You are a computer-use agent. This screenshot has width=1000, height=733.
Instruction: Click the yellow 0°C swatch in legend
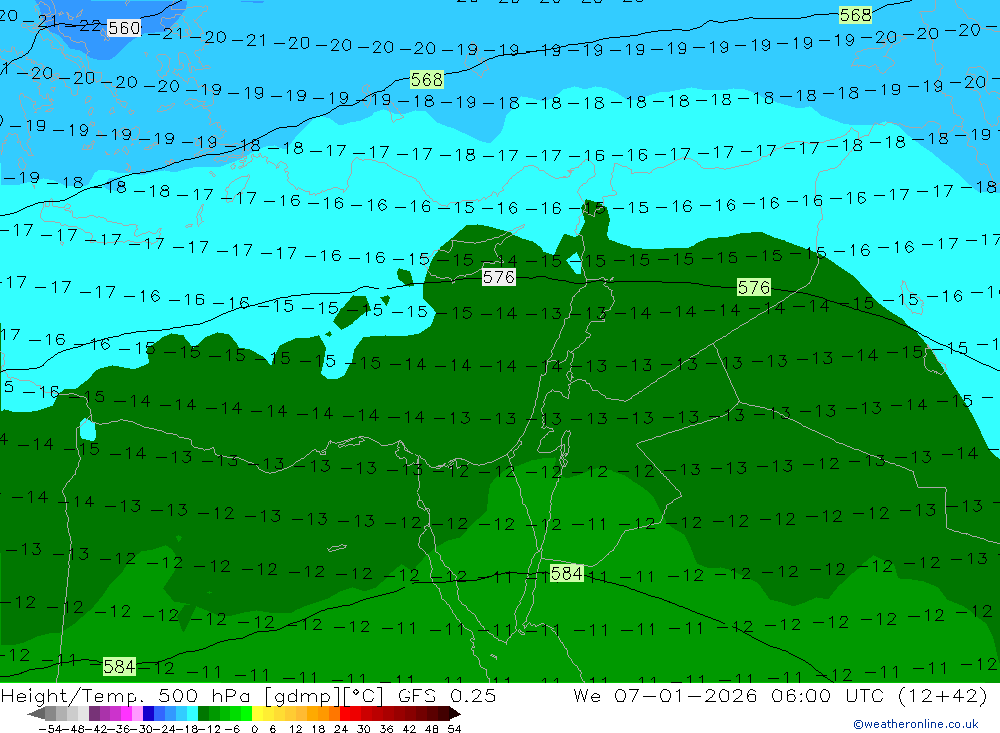pos(257,714)
